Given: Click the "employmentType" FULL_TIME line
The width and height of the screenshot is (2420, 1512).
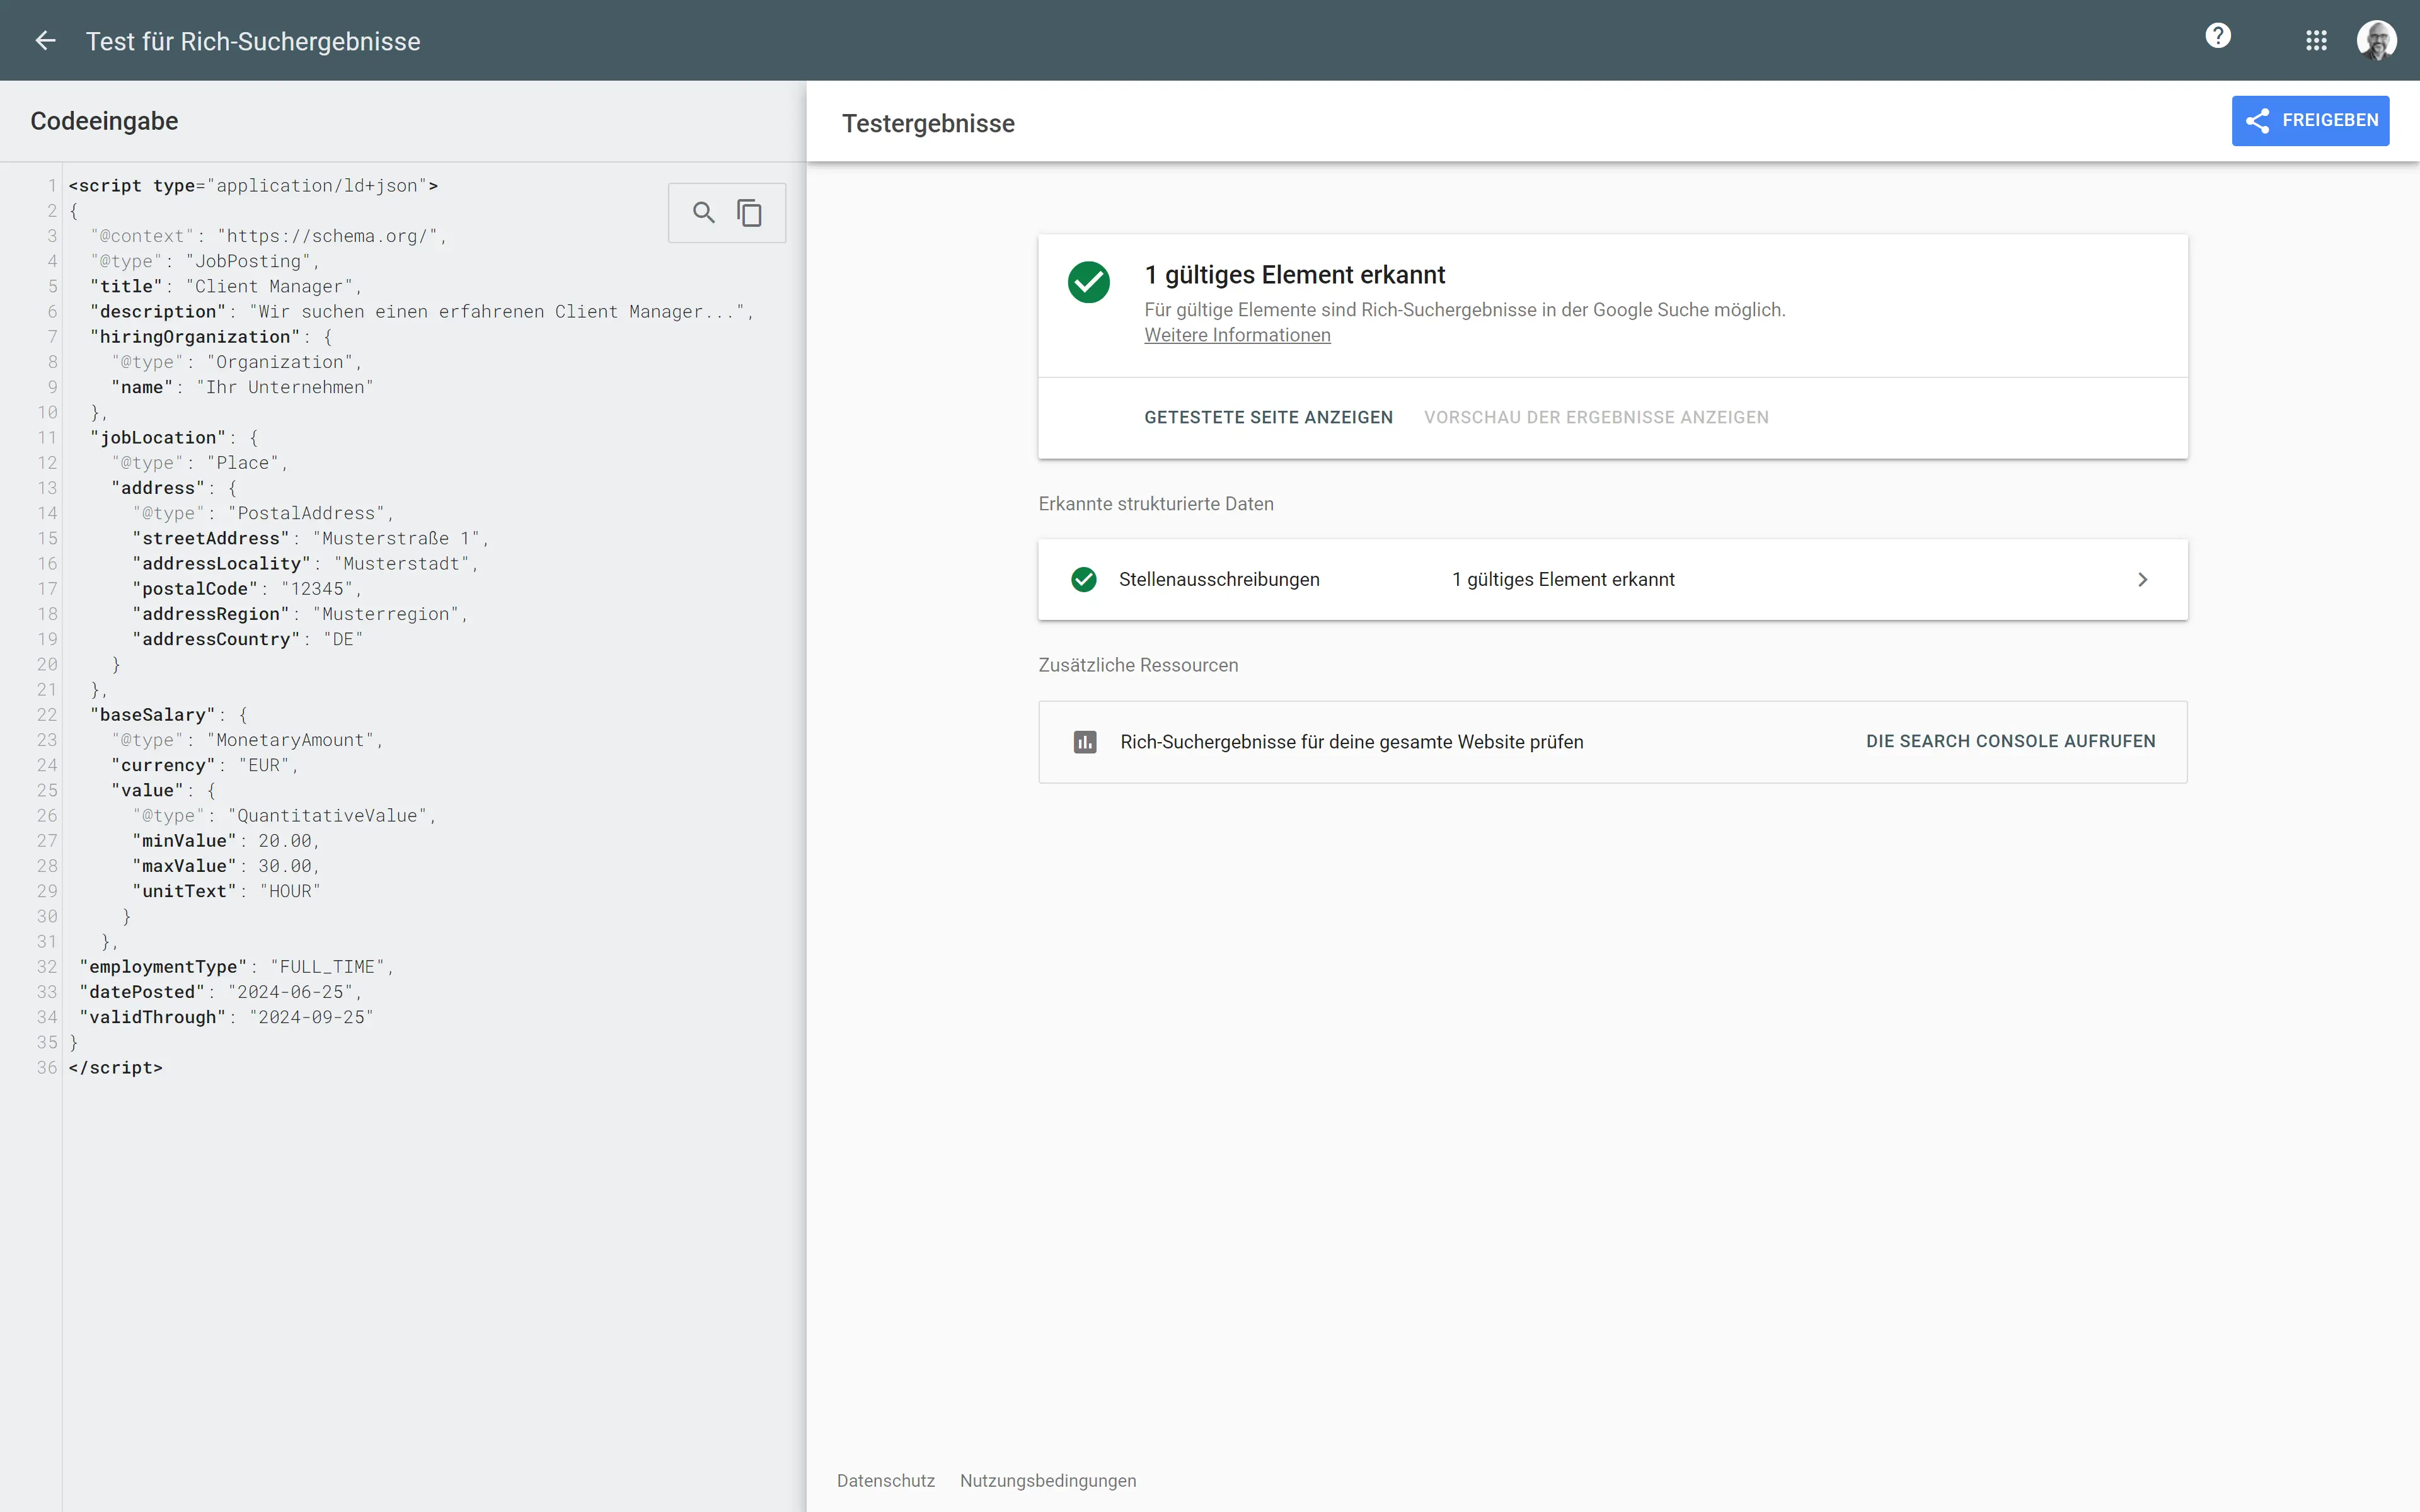Looking at the screenshot, I should [x=236, y=967].
